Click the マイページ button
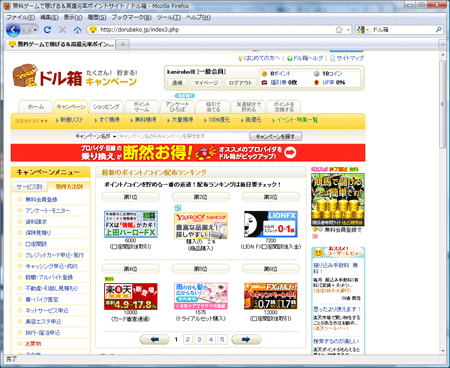Viewport: 450px width, 368px height. click(206, 83)
